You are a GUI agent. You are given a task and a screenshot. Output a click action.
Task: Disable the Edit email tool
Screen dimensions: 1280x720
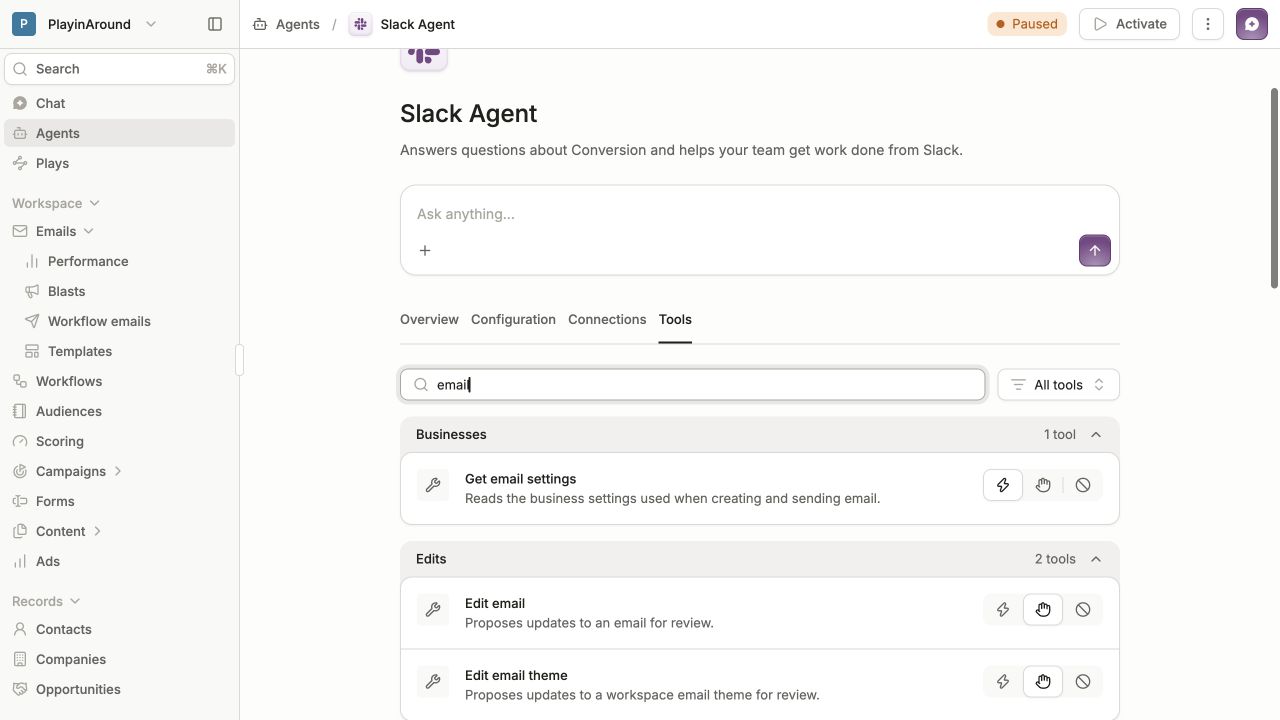[x=1083, y=609]
